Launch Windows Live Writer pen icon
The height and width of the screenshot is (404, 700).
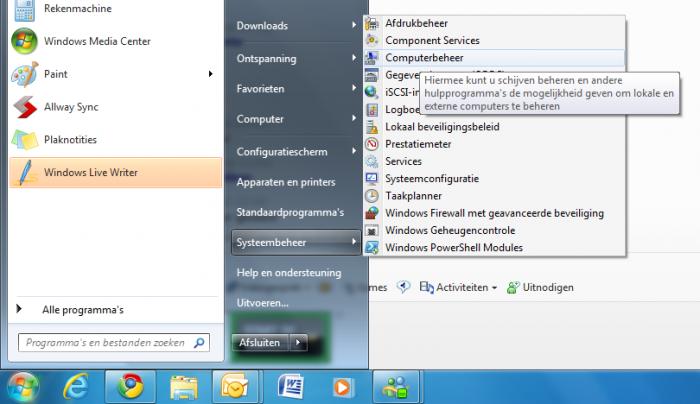point(26,172)
